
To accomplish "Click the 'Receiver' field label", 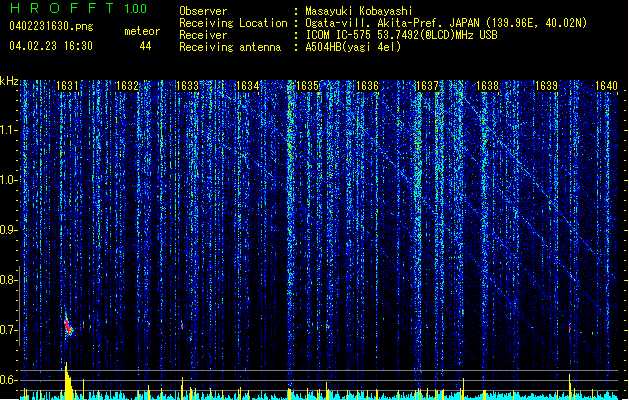I will pyautogui.click(x=203, y=35).
